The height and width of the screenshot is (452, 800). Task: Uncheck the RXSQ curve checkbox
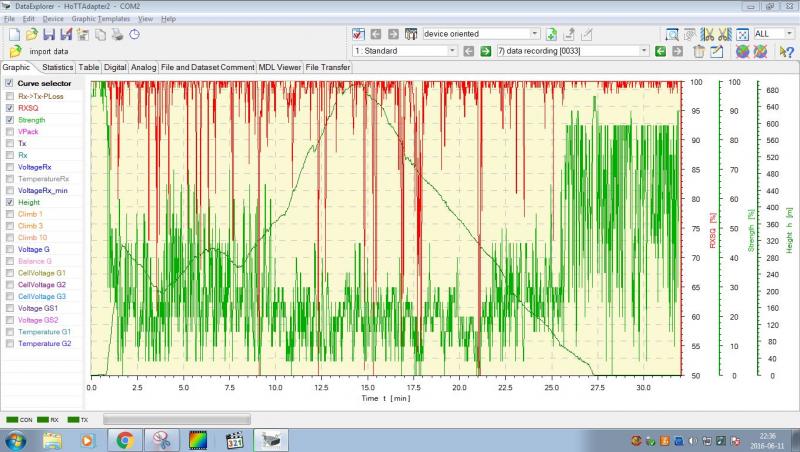pos(10,107)
